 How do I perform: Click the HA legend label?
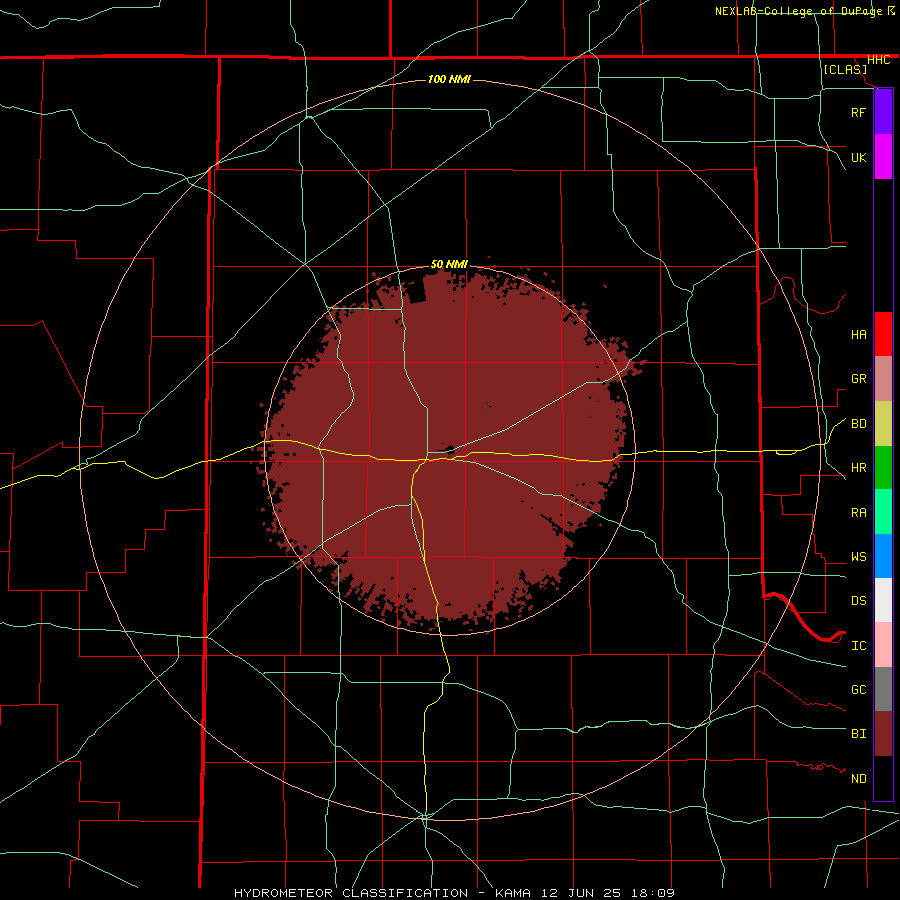click(858, 335)
